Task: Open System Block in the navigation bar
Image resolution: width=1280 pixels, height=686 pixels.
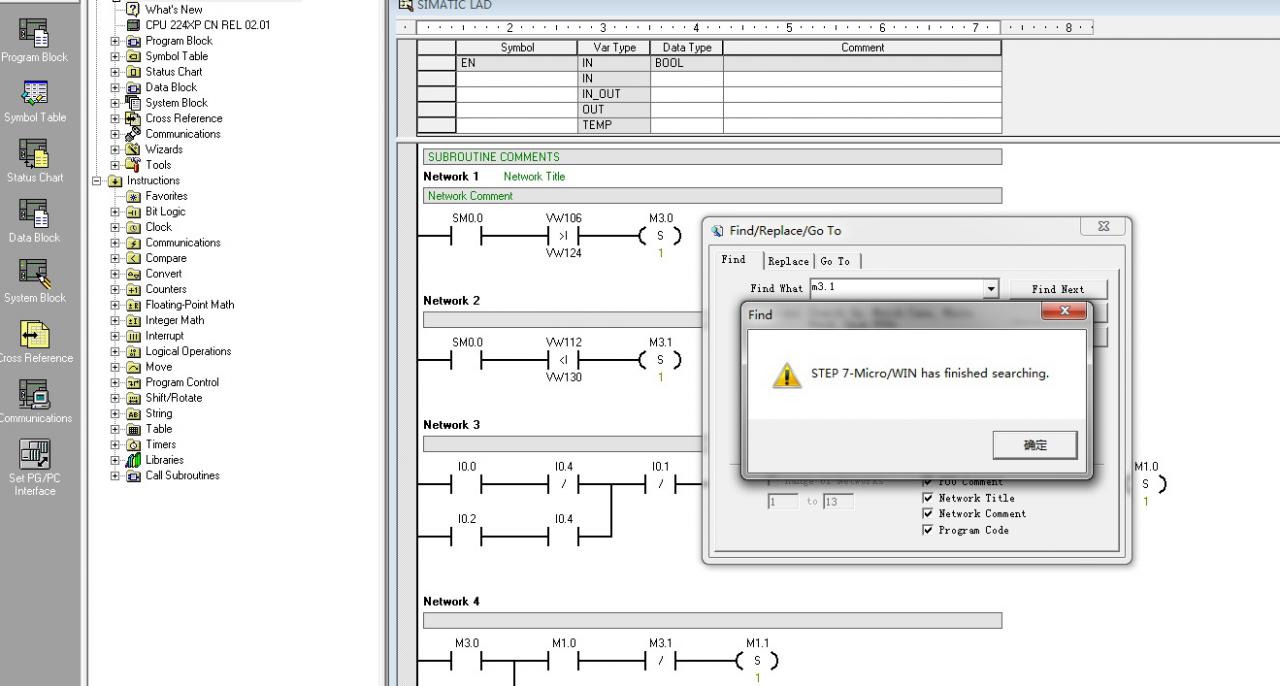Action: 34,280
